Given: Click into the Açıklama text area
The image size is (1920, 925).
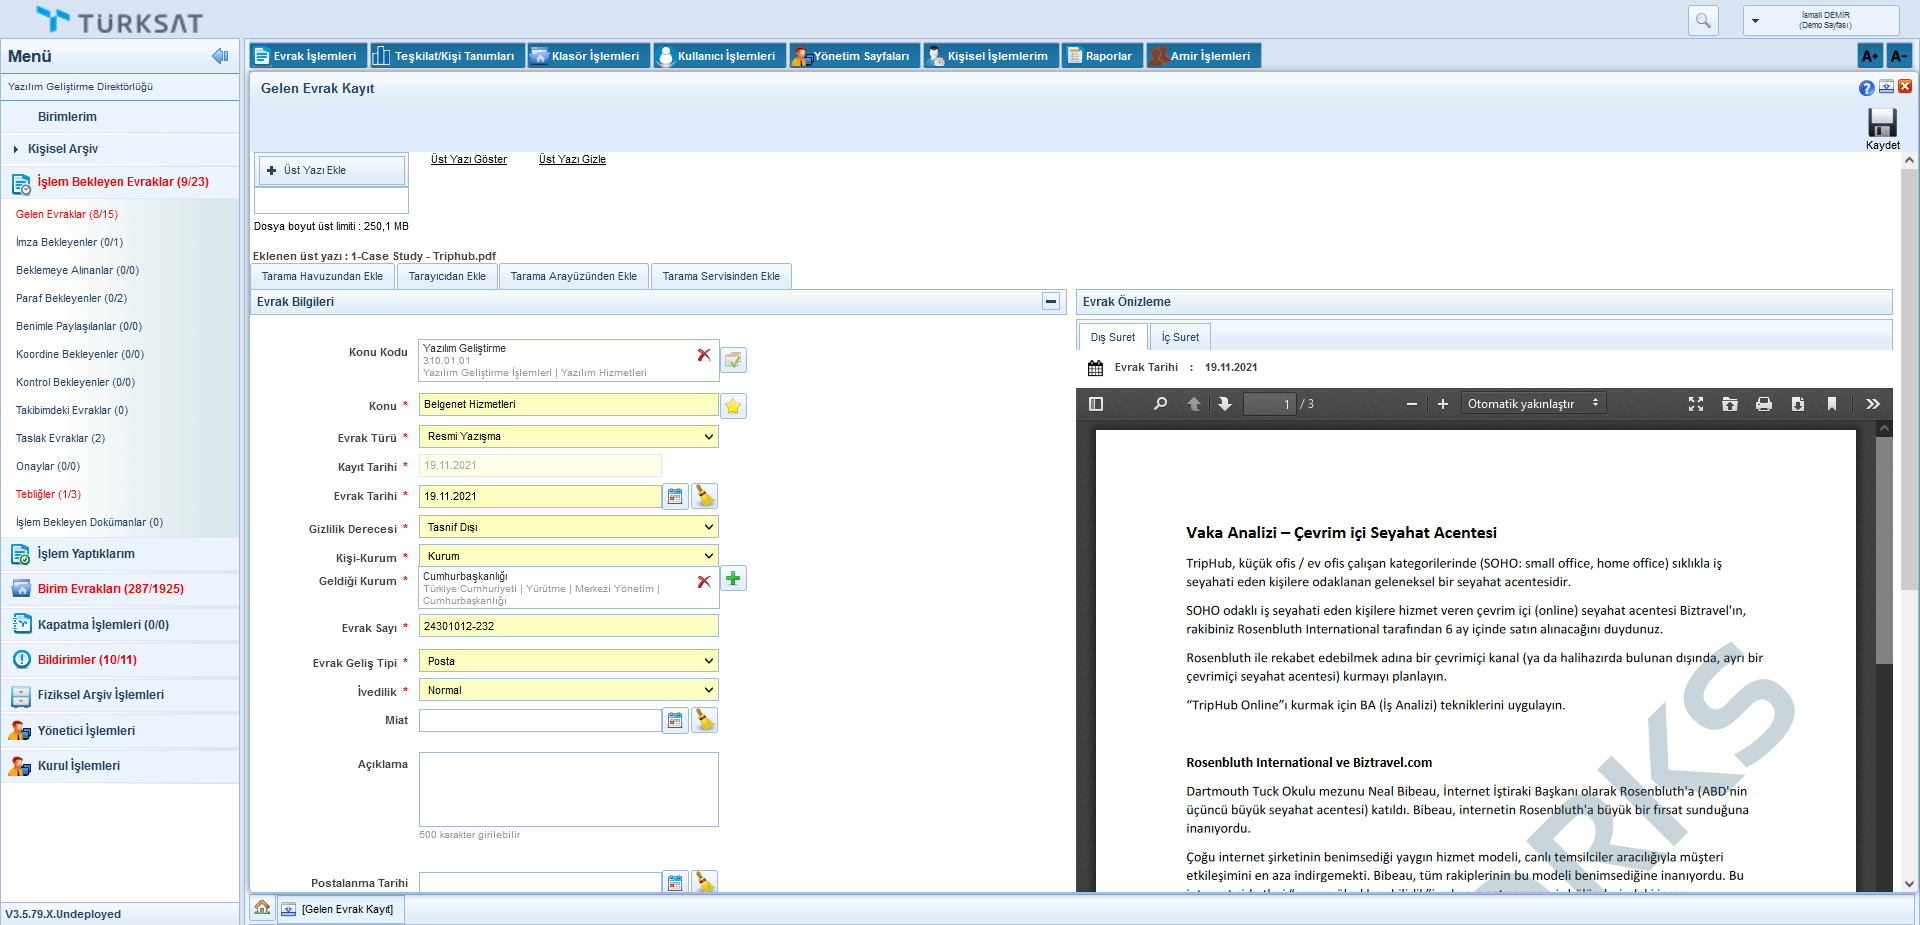Looking at the screenshot, I should pyautogui.click(x=568, y=789).
